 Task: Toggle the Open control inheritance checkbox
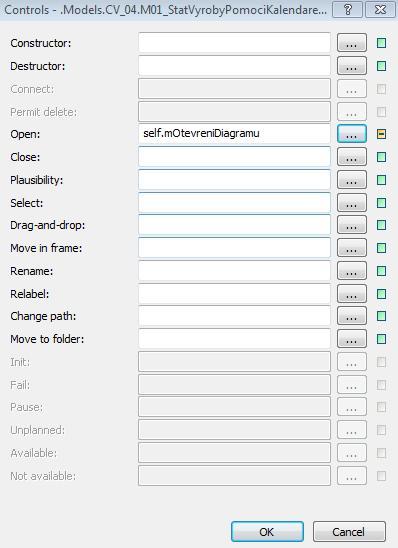click(382, 134)
